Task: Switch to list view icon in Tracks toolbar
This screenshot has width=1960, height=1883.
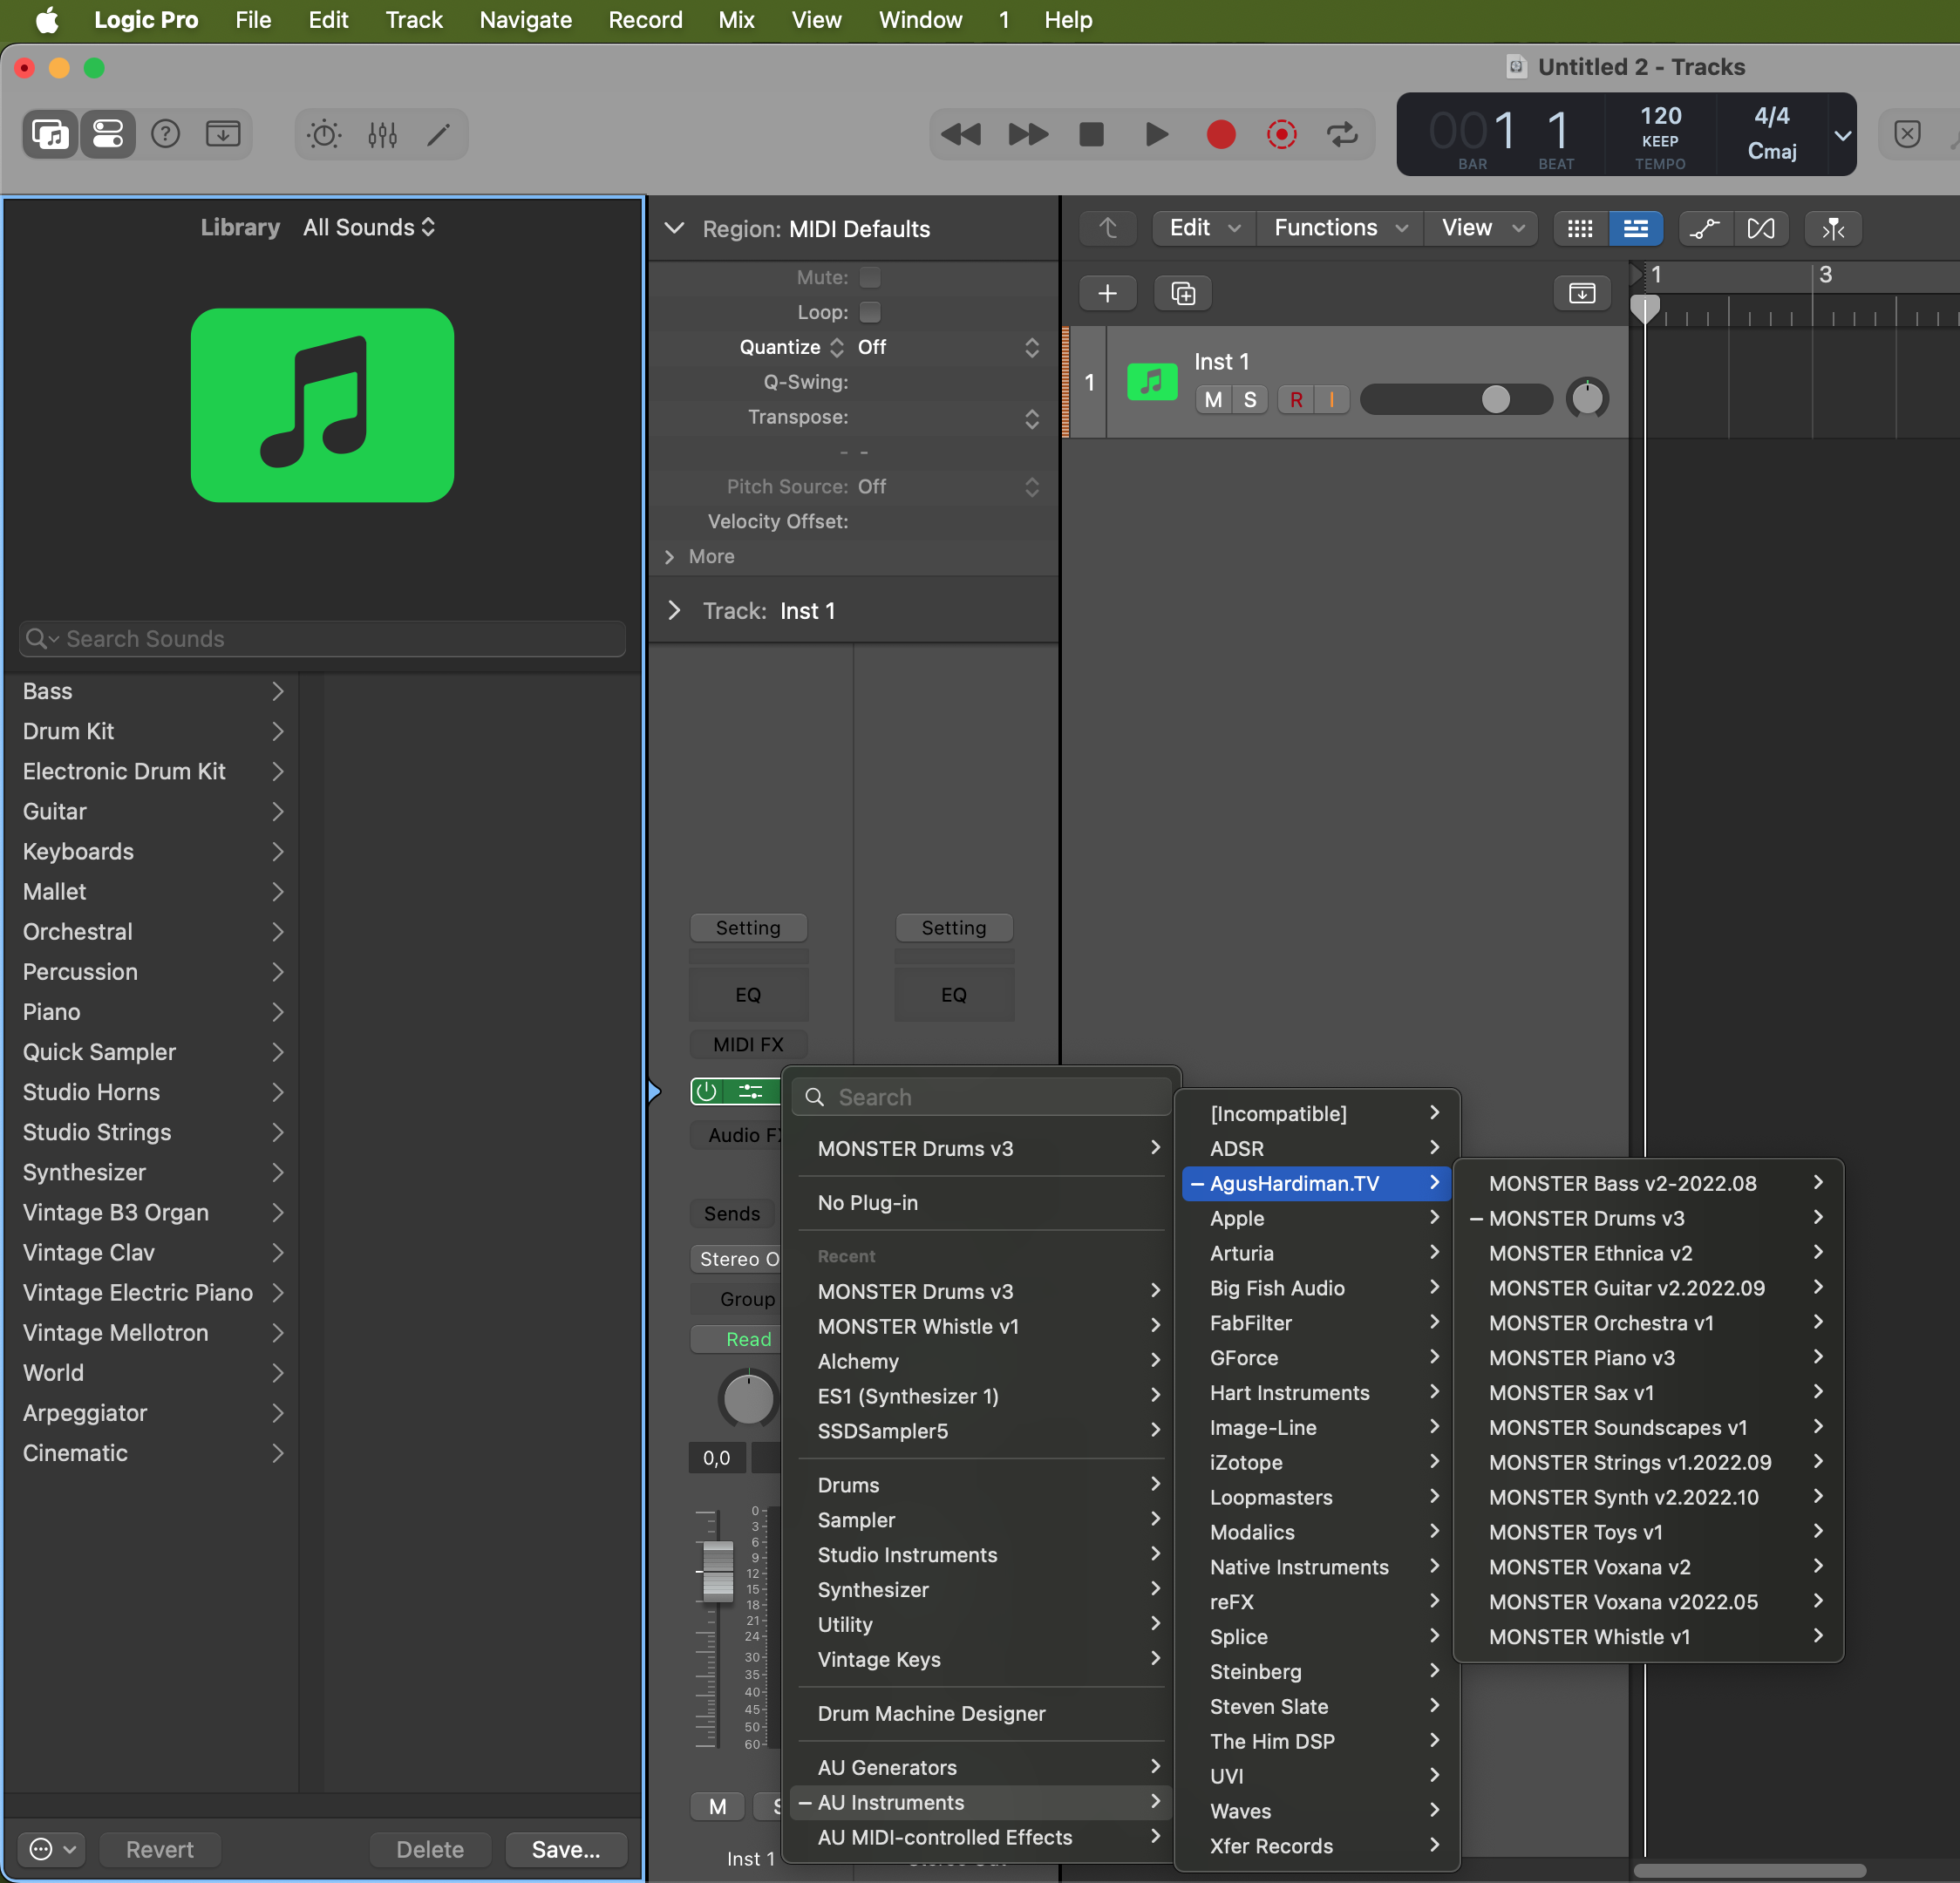Action: point(1636,228)
